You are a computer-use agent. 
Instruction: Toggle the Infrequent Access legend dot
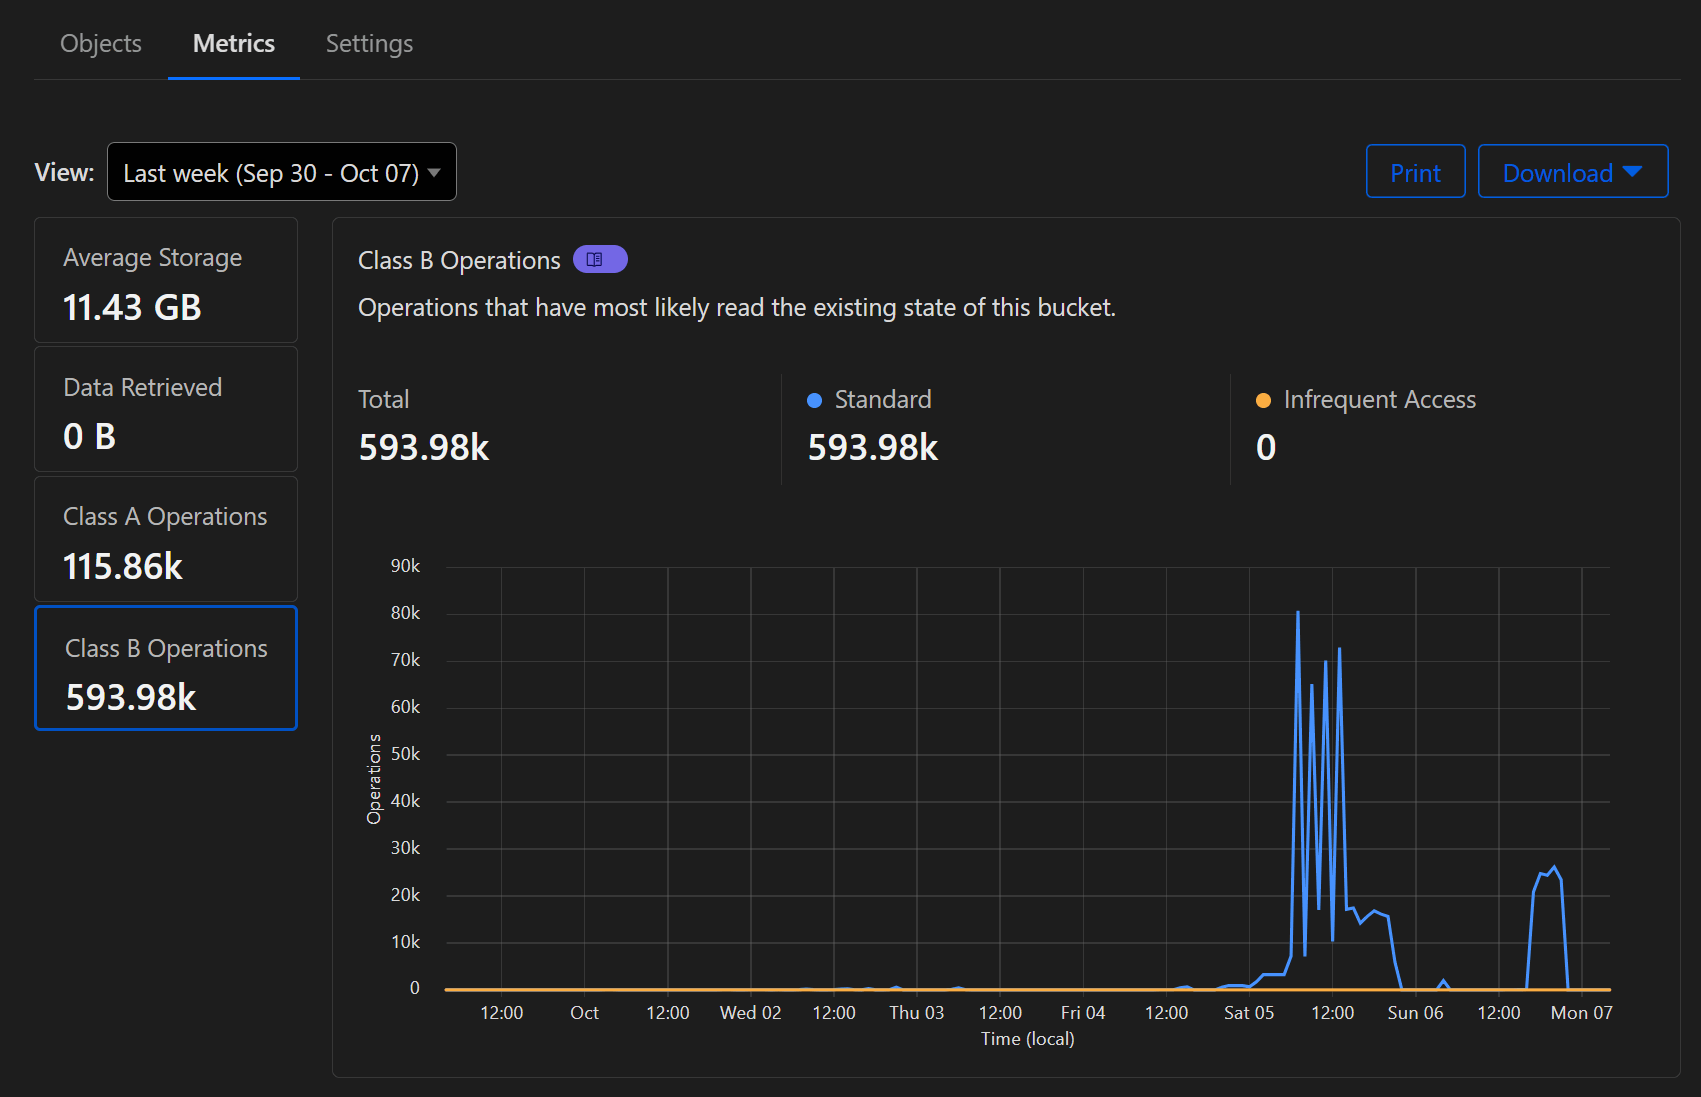click(1263, 400)
